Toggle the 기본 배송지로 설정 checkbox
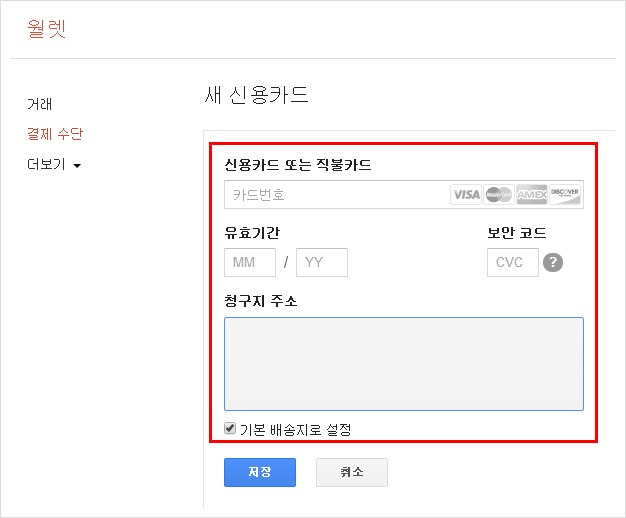This screenshot has height=518, width=626. coord(230,428)
